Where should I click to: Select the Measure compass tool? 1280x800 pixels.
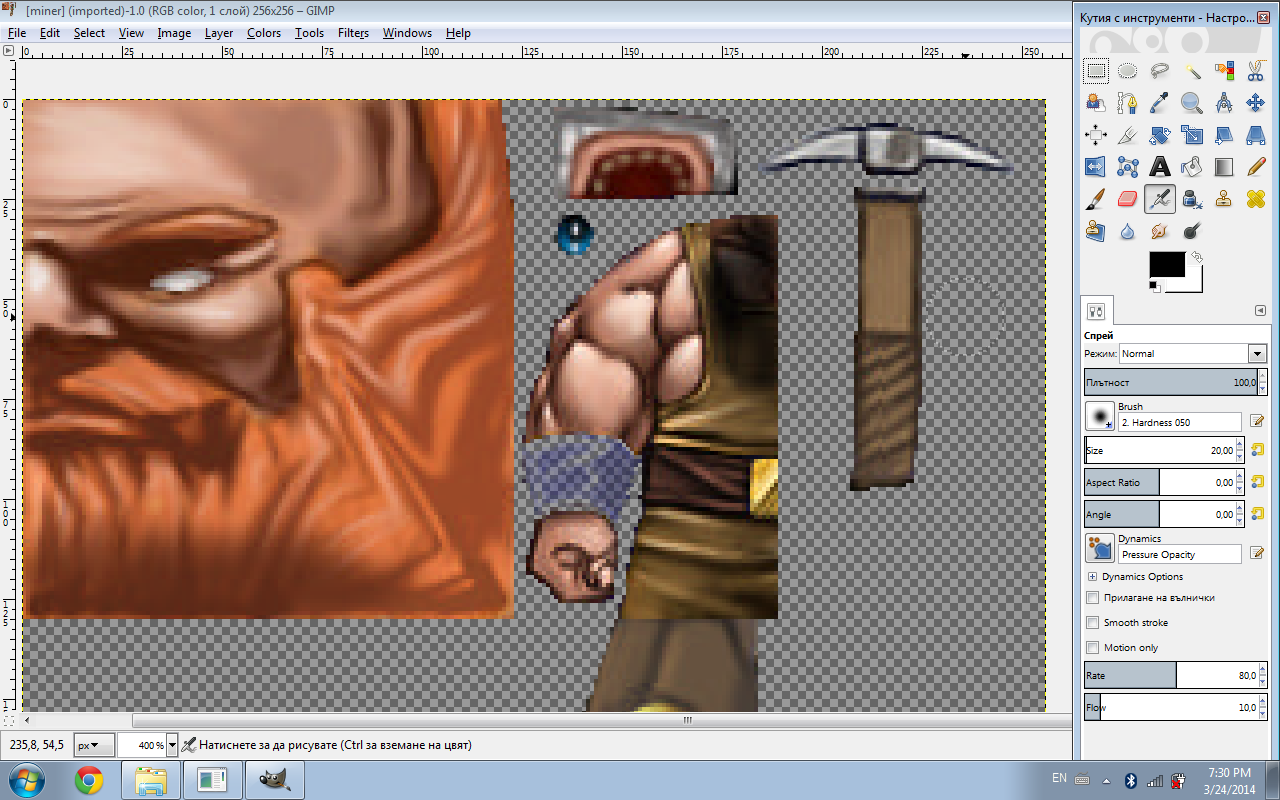(1224, 103)
